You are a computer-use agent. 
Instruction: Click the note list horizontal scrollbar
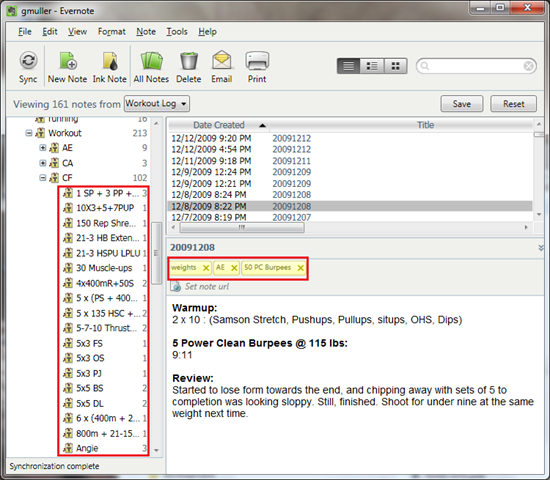242,227
